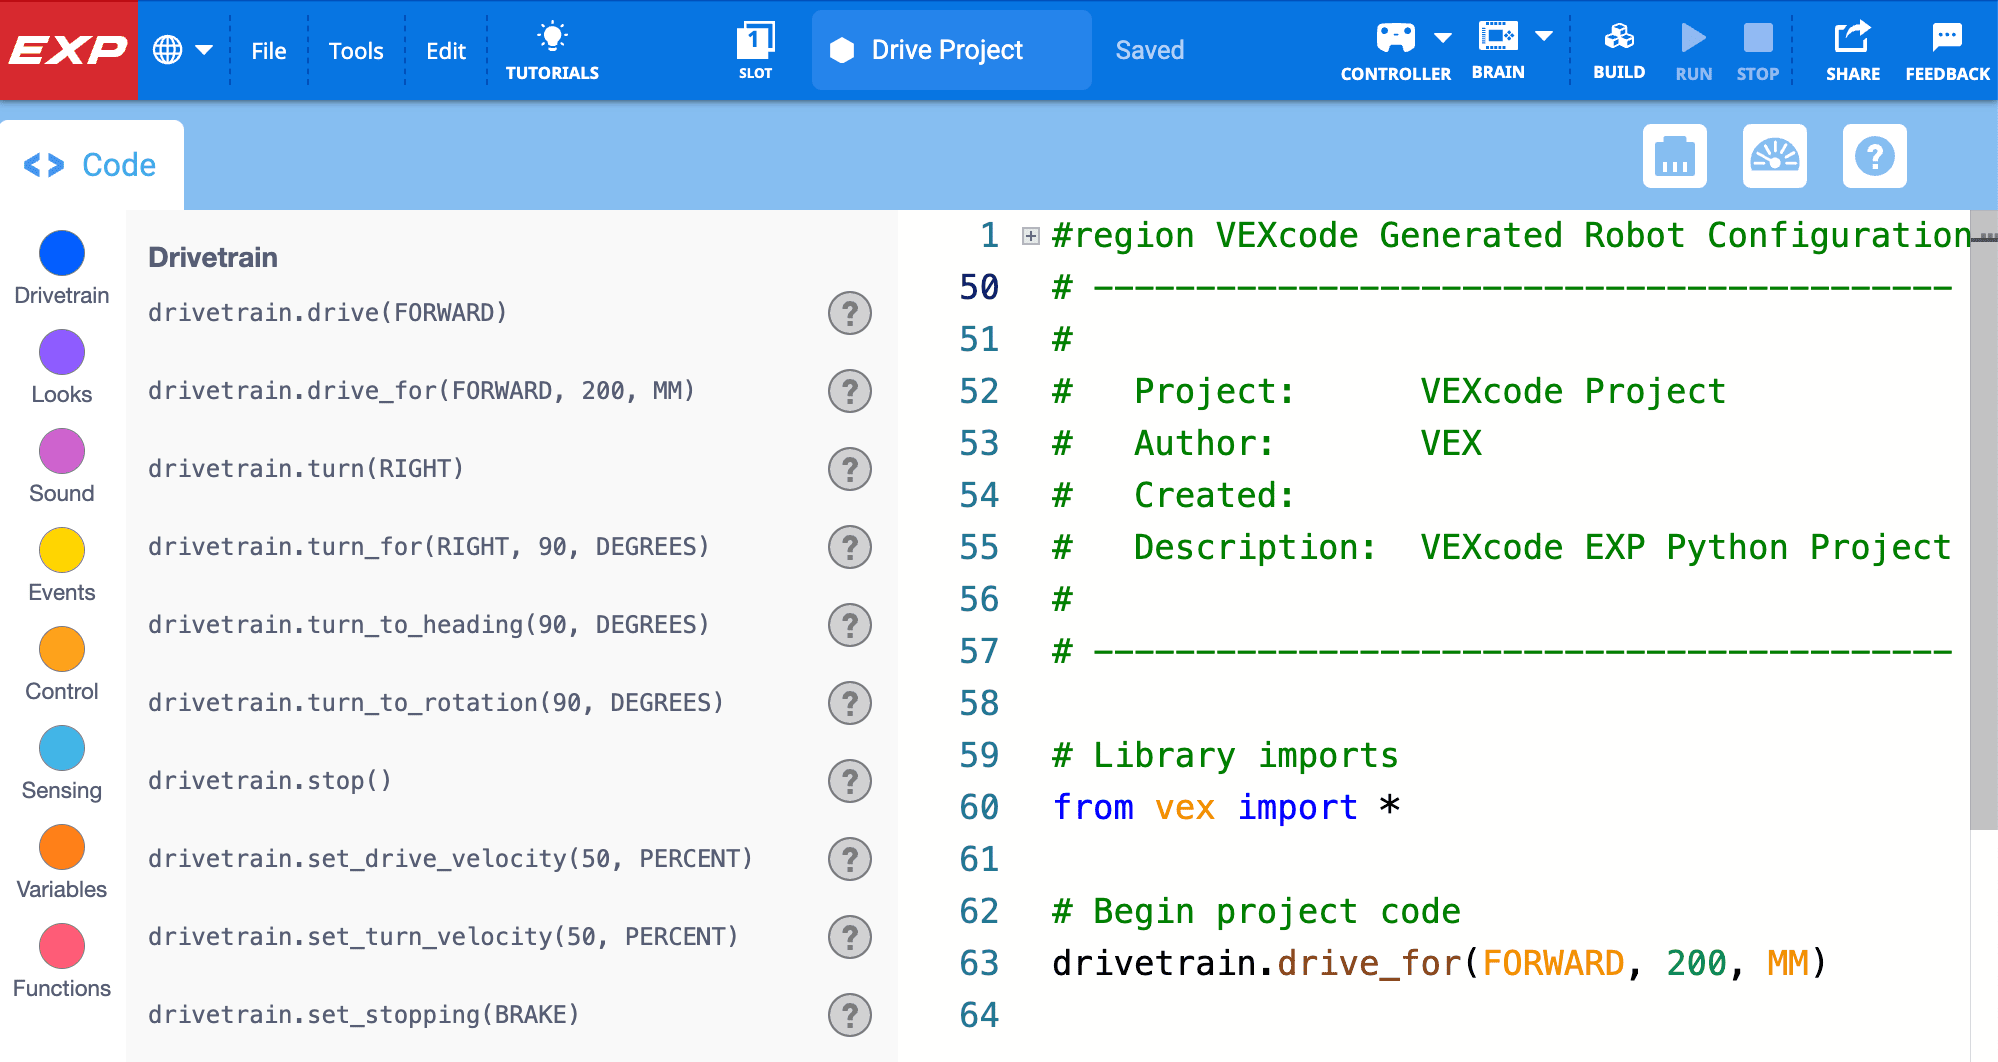Viewport: 1998px width, 1062px height.
Task: Open the dashboard gauge icon
Action: tap(1775, 156)
